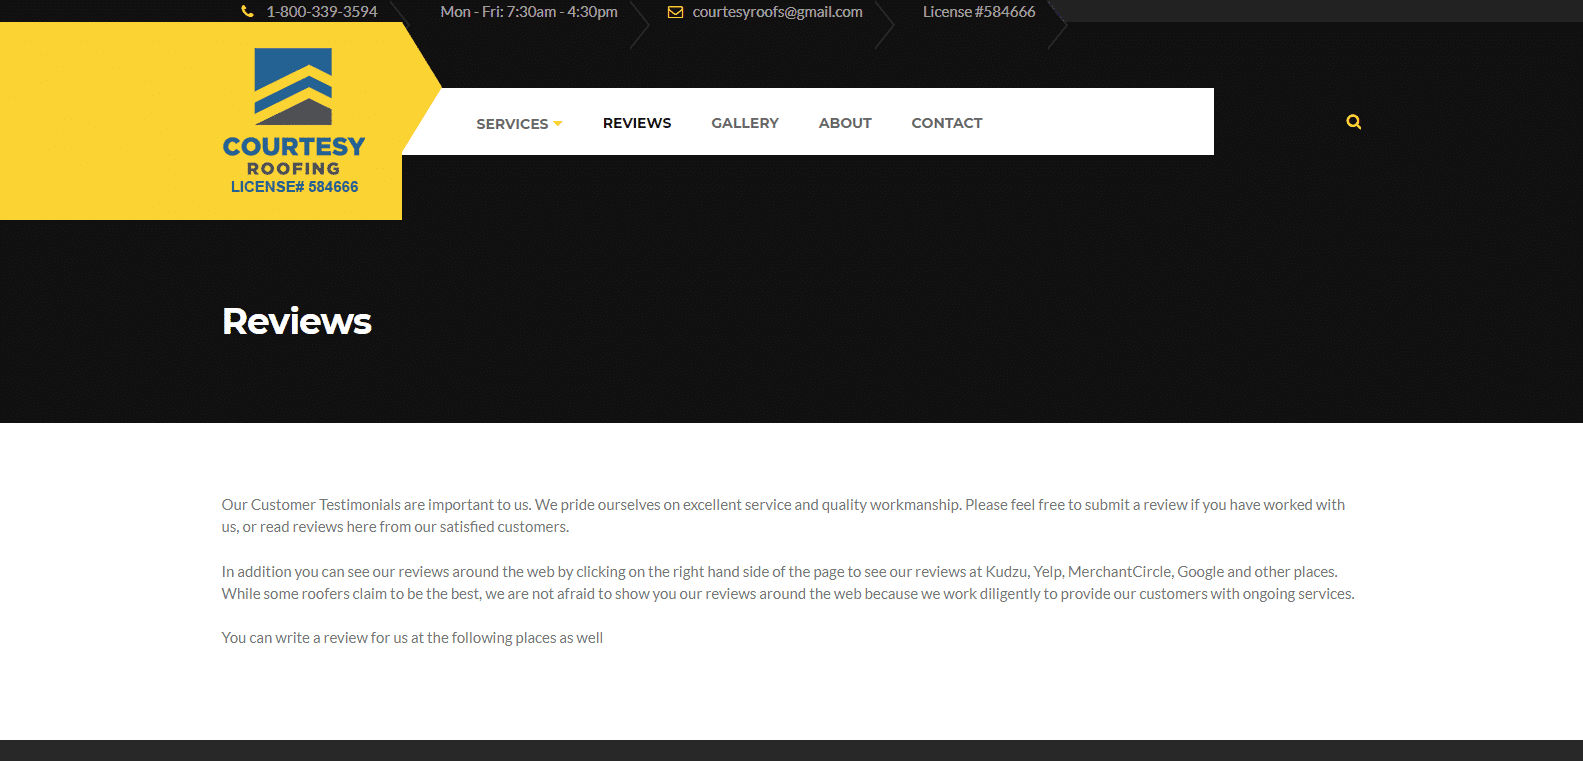Click License #584666 in the top bar
This screenshot has width=1583, height=761.
click(x=979, y=12)
